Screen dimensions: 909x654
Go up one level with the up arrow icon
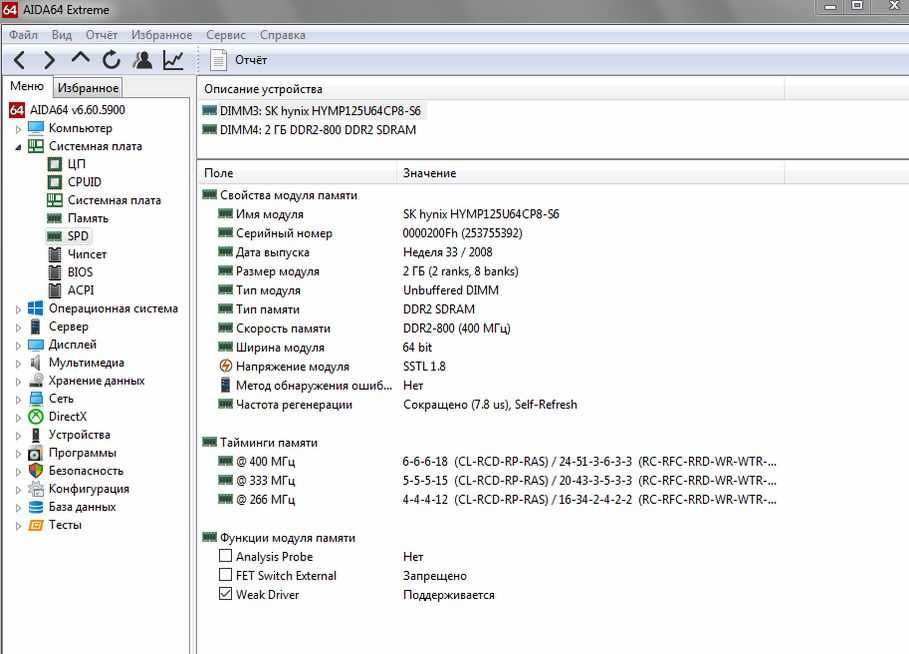coord(80,58)
